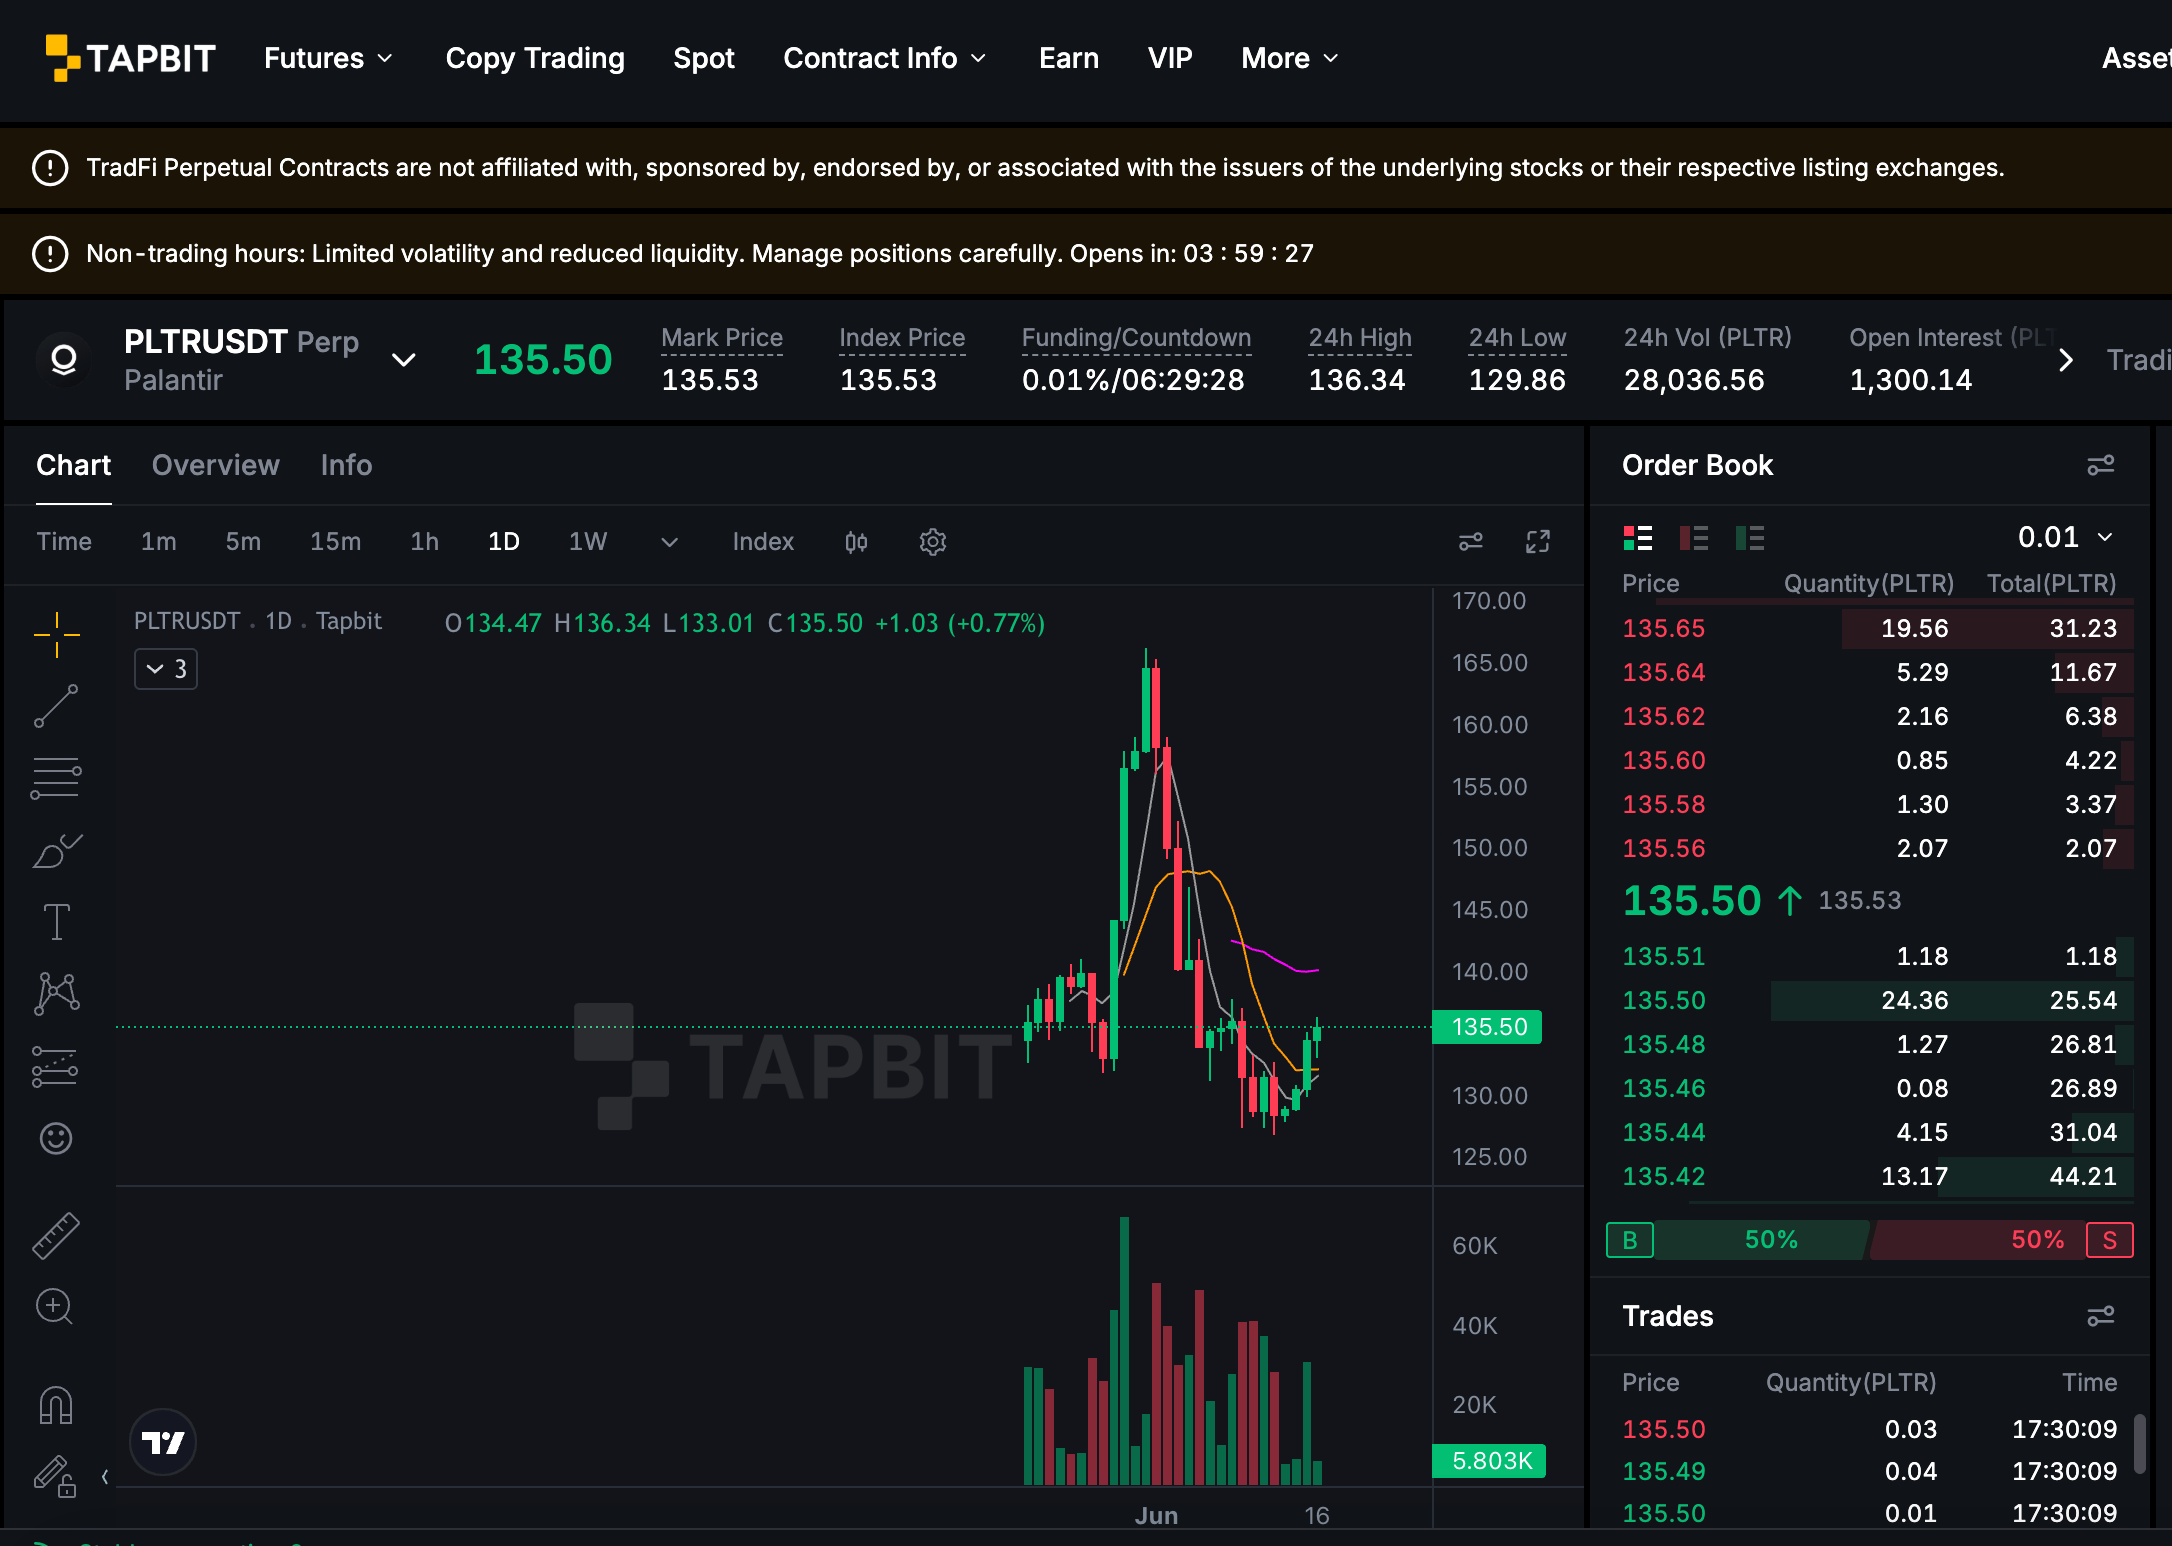Switch to the Info tab
This screenshot has width=2172, height=1546.
346,465
